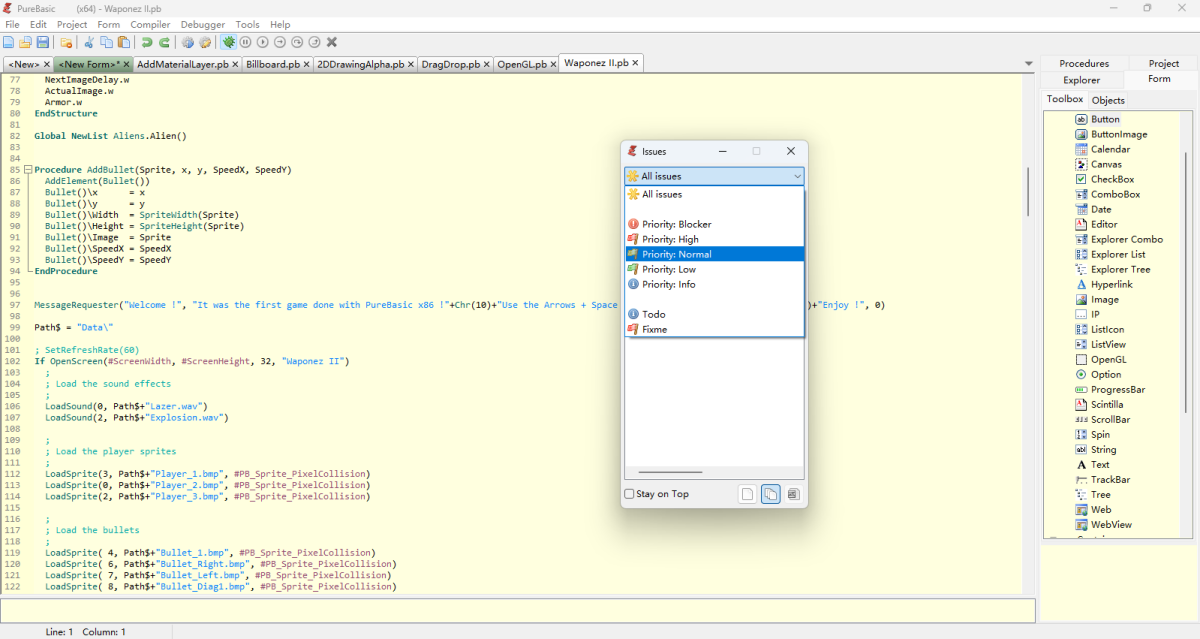1200x639 pixels.
Task: Click the green Undo arrow icon
Action: point(147,42)
